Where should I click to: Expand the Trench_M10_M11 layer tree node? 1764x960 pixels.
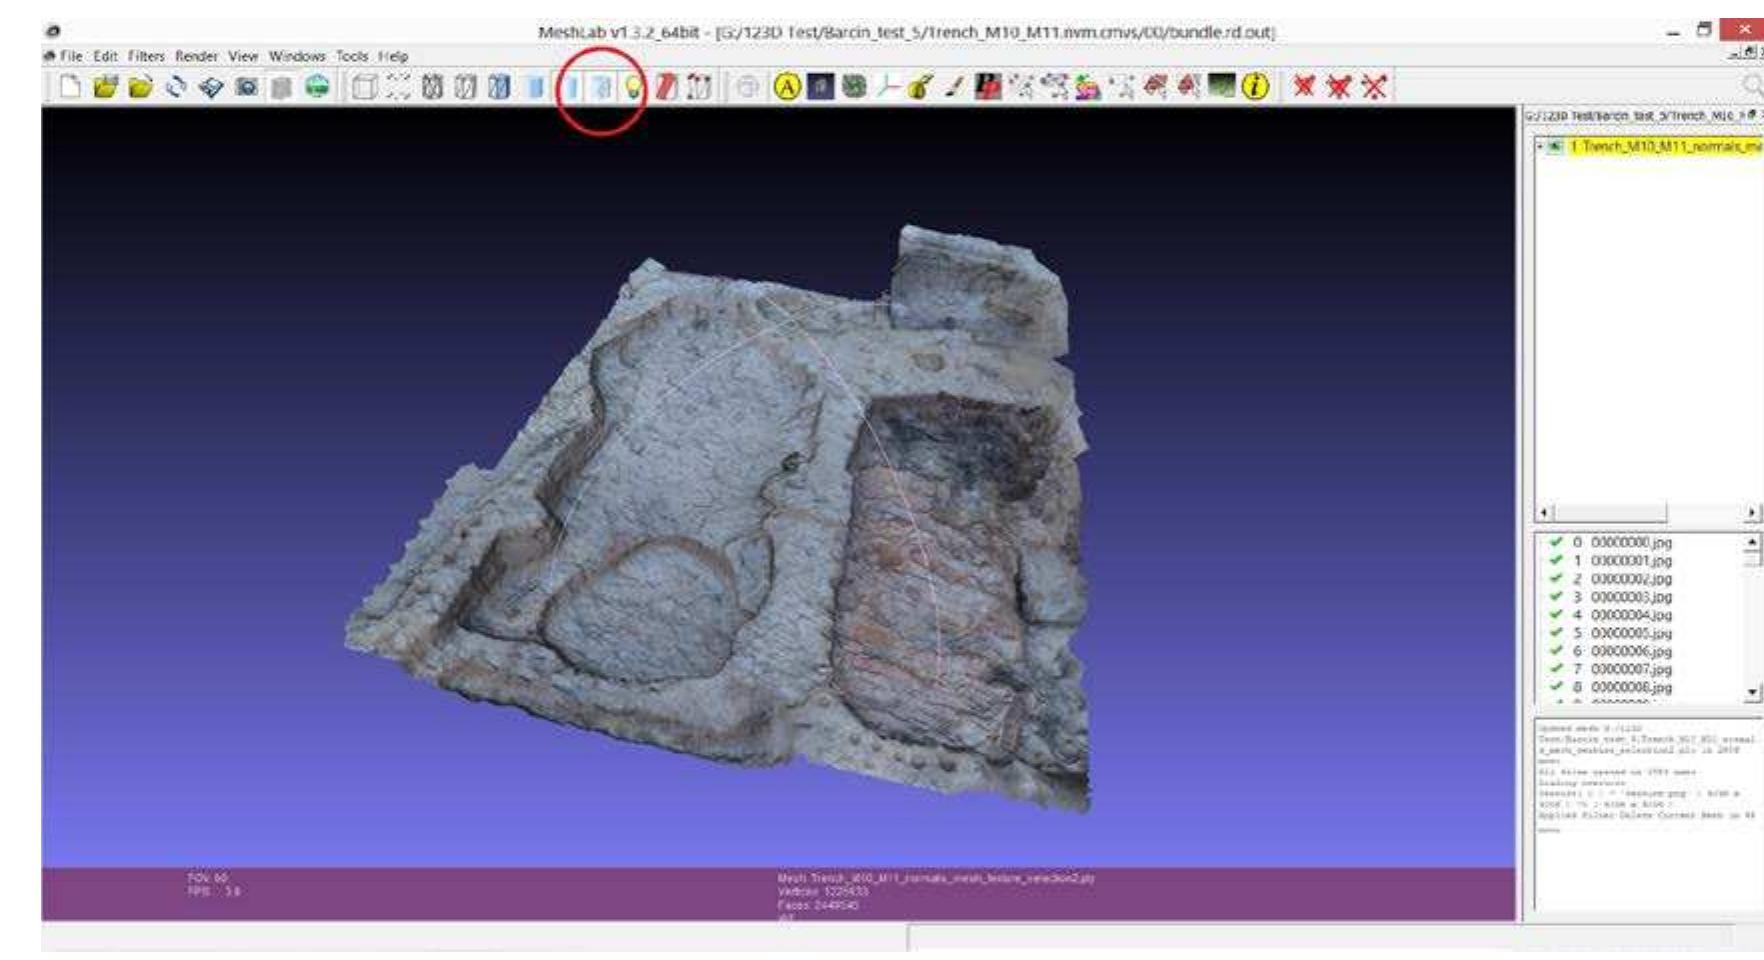coord(1540,146)
